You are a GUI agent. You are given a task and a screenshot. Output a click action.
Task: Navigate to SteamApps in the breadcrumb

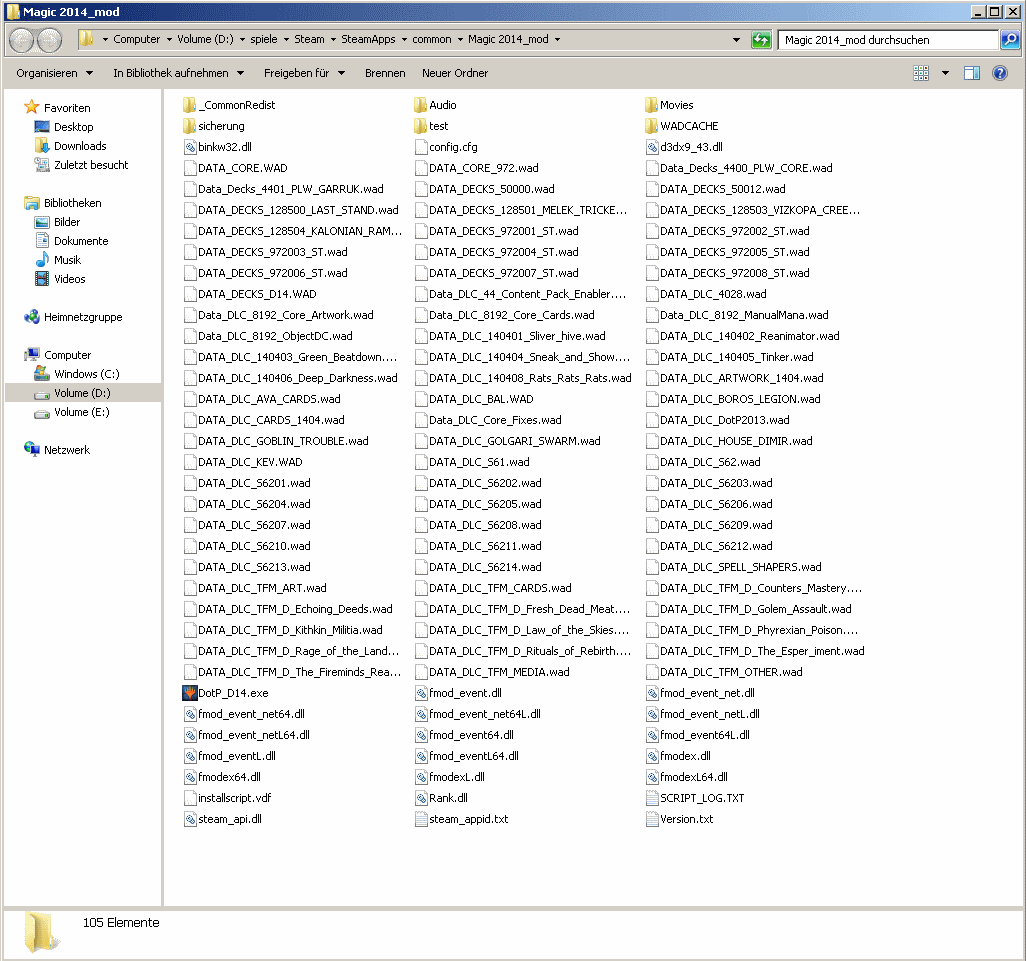pos(368,39)
